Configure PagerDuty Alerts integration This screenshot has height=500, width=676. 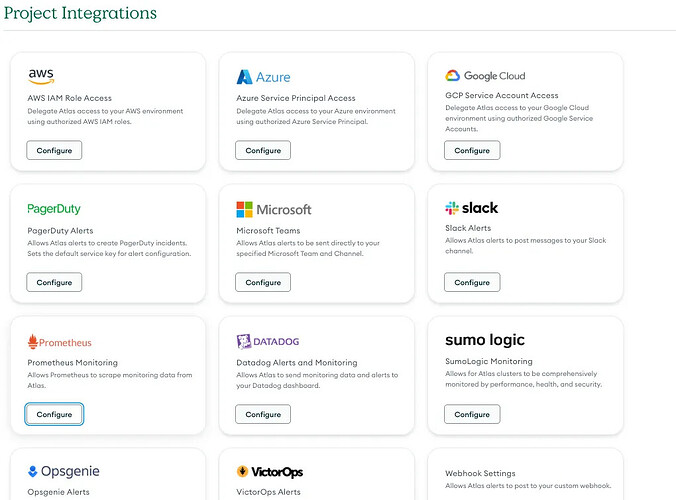click(54, 282)
